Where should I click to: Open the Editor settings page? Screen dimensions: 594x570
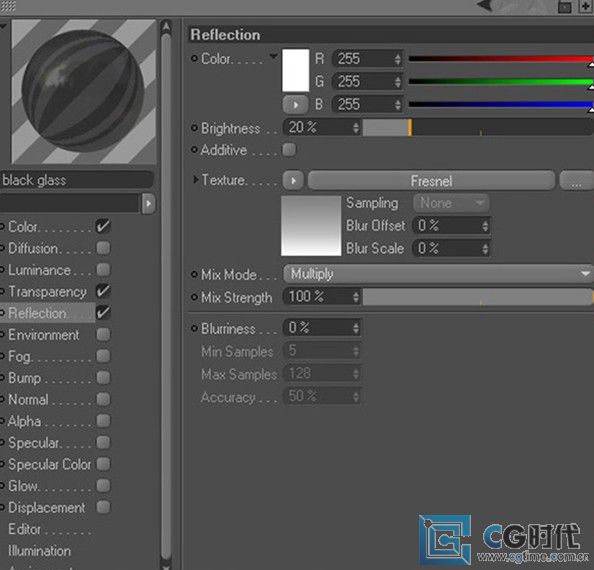[25, 529]
